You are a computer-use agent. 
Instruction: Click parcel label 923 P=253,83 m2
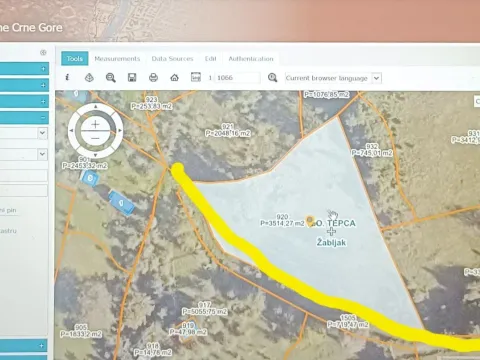click(x=151, y=103)
